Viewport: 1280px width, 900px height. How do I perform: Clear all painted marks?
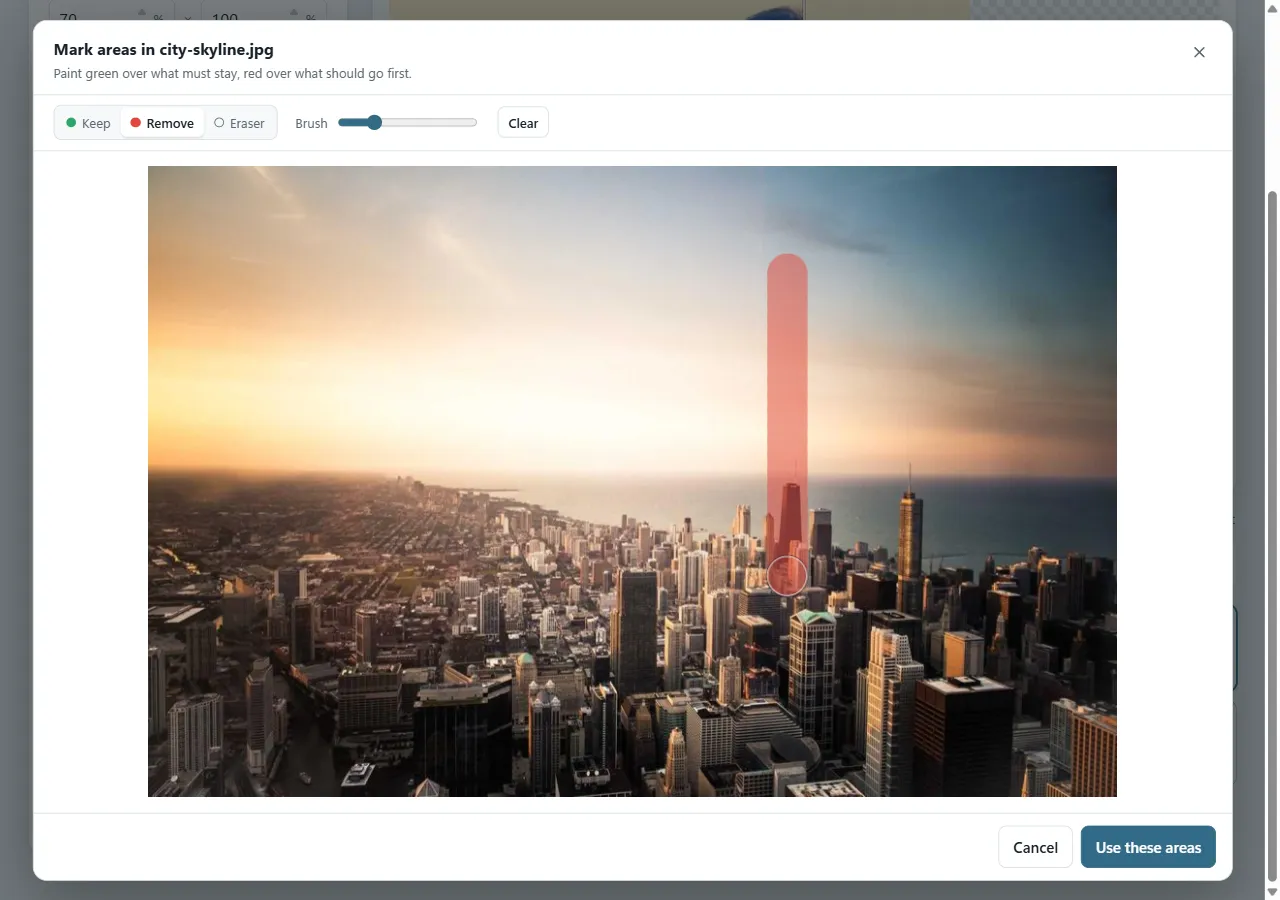click(x=523, y=123)
